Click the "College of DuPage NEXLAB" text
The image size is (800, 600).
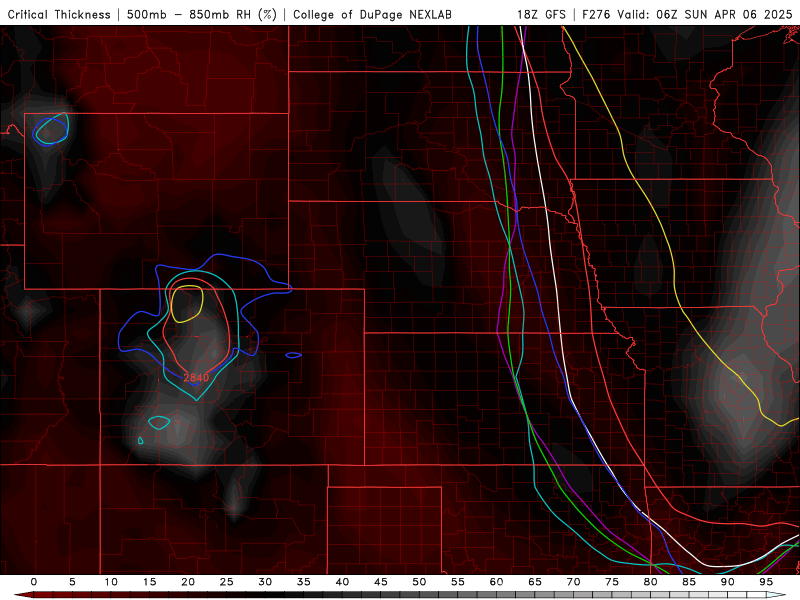coord(372,15)
